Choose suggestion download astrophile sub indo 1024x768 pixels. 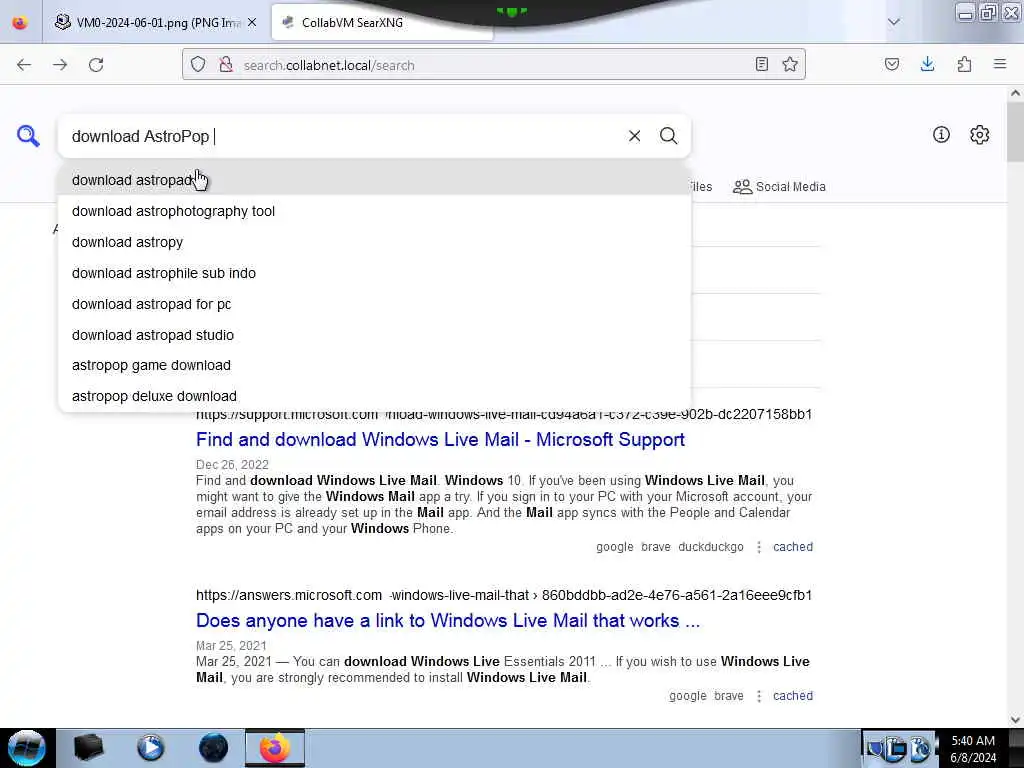[374, 273]
